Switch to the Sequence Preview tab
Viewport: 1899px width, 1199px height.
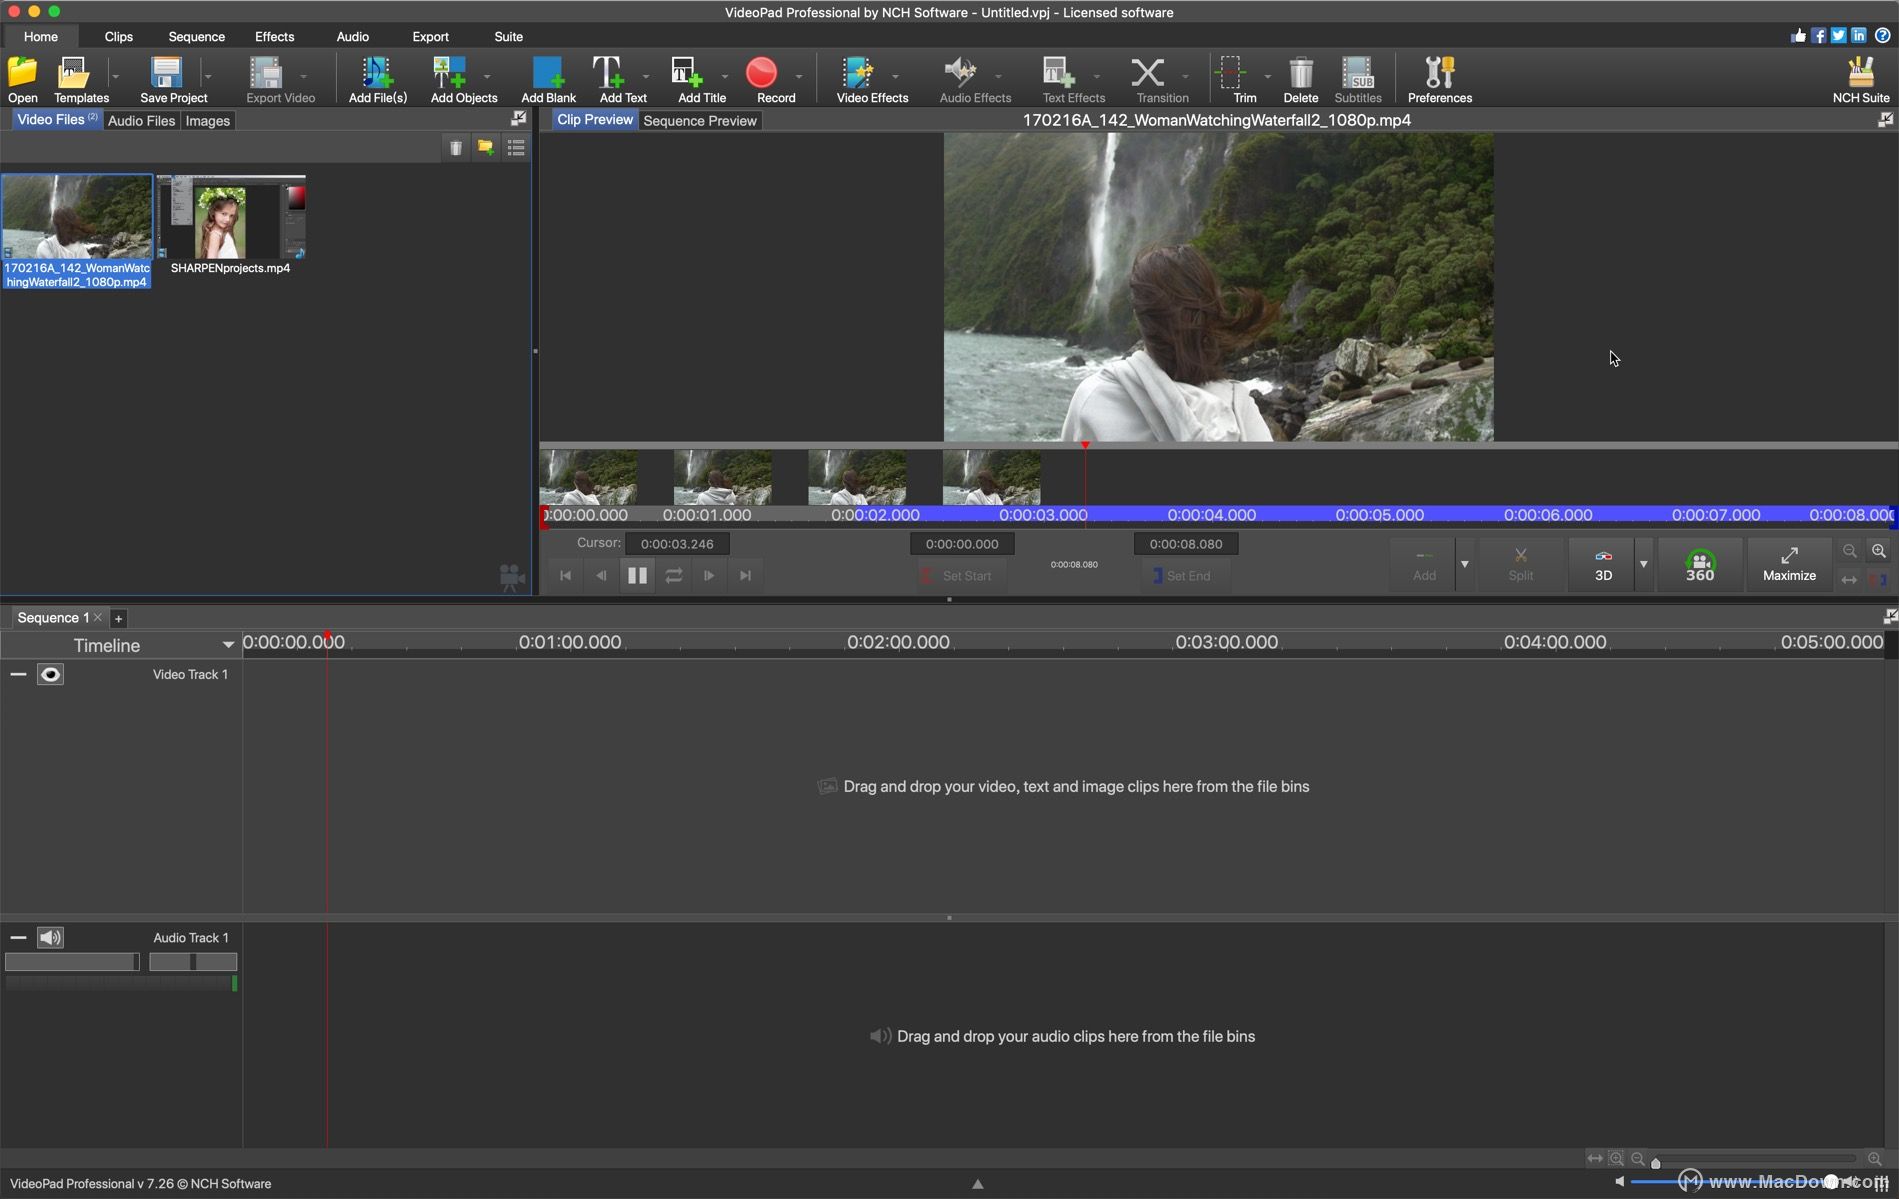(699, 120)
